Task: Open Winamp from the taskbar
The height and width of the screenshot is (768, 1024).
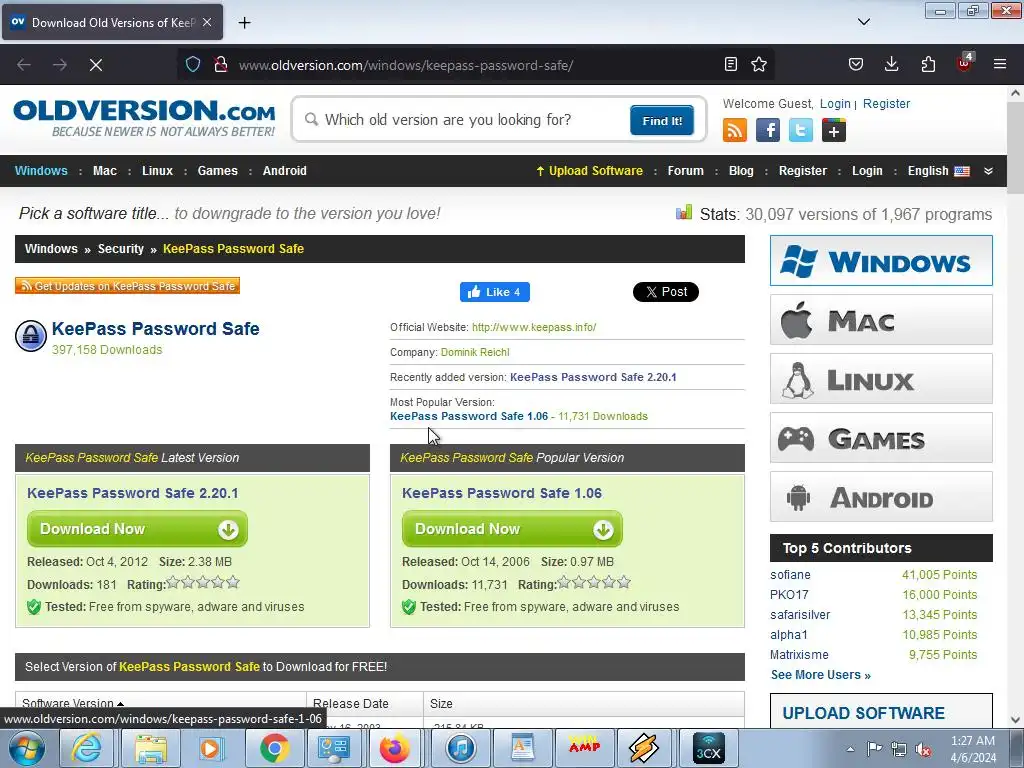Action: point(584,748)
